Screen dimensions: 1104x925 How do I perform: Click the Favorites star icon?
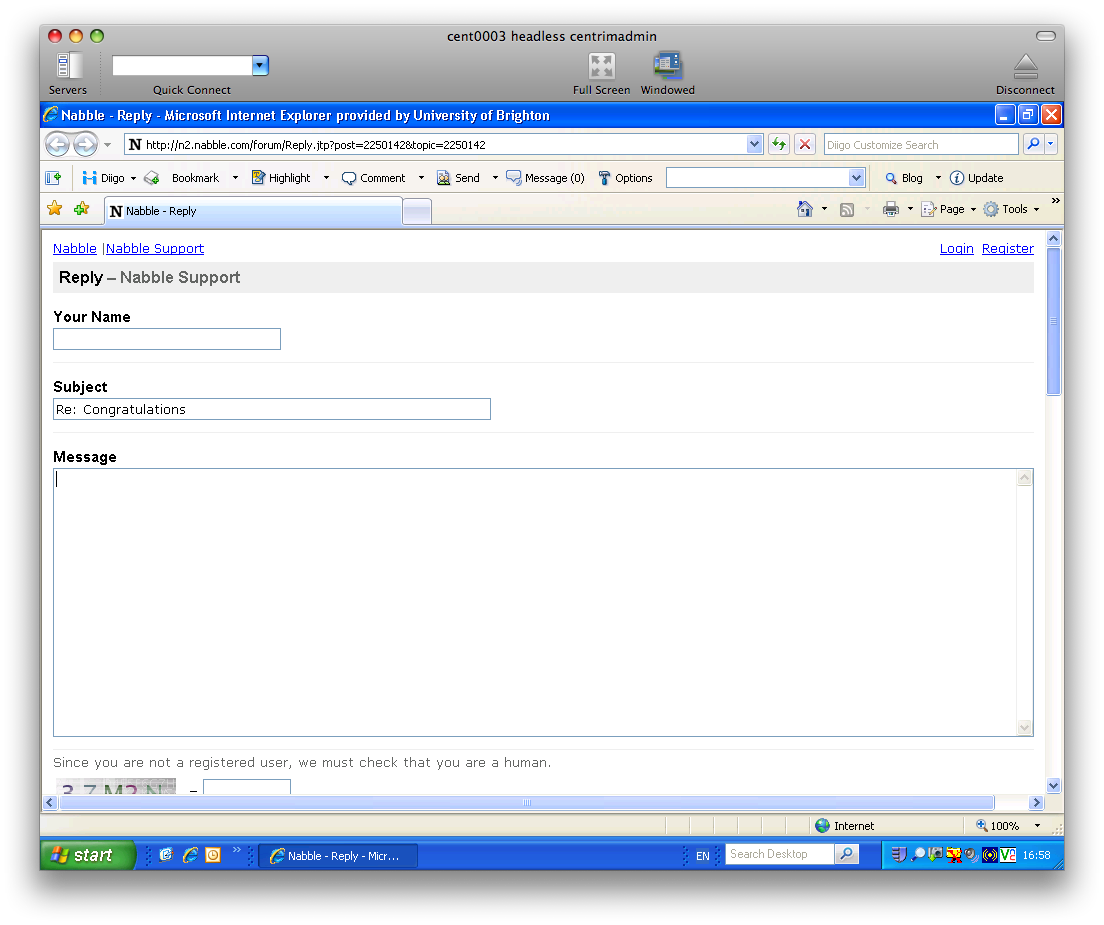(55, 209)
